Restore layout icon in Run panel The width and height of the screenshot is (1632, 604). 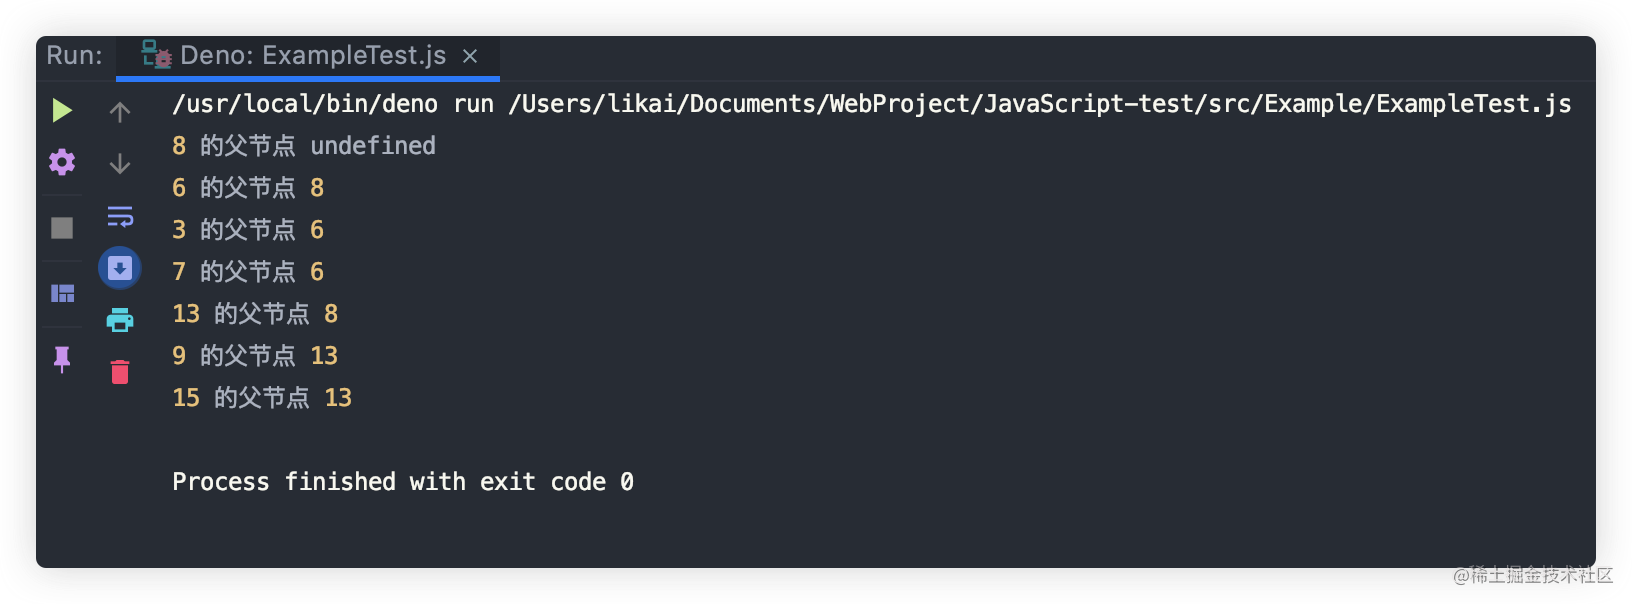(62, 293)
